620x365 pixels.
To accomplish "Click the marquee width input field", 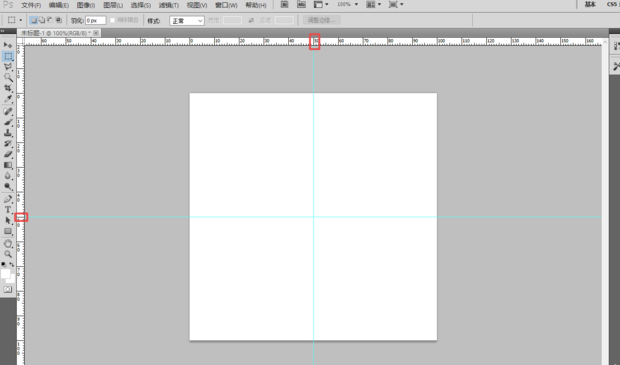I will (x=232, y=20).
